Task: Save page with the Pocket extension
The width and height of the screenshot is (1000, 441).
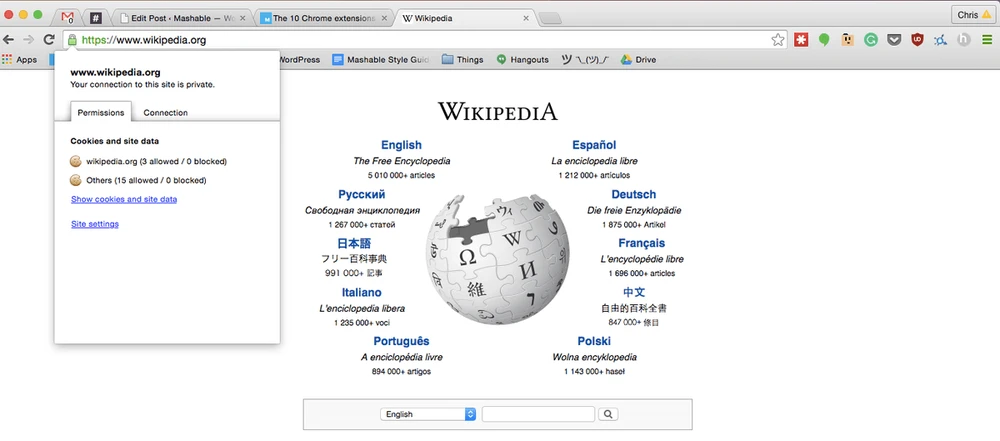Action: point(894,40)
